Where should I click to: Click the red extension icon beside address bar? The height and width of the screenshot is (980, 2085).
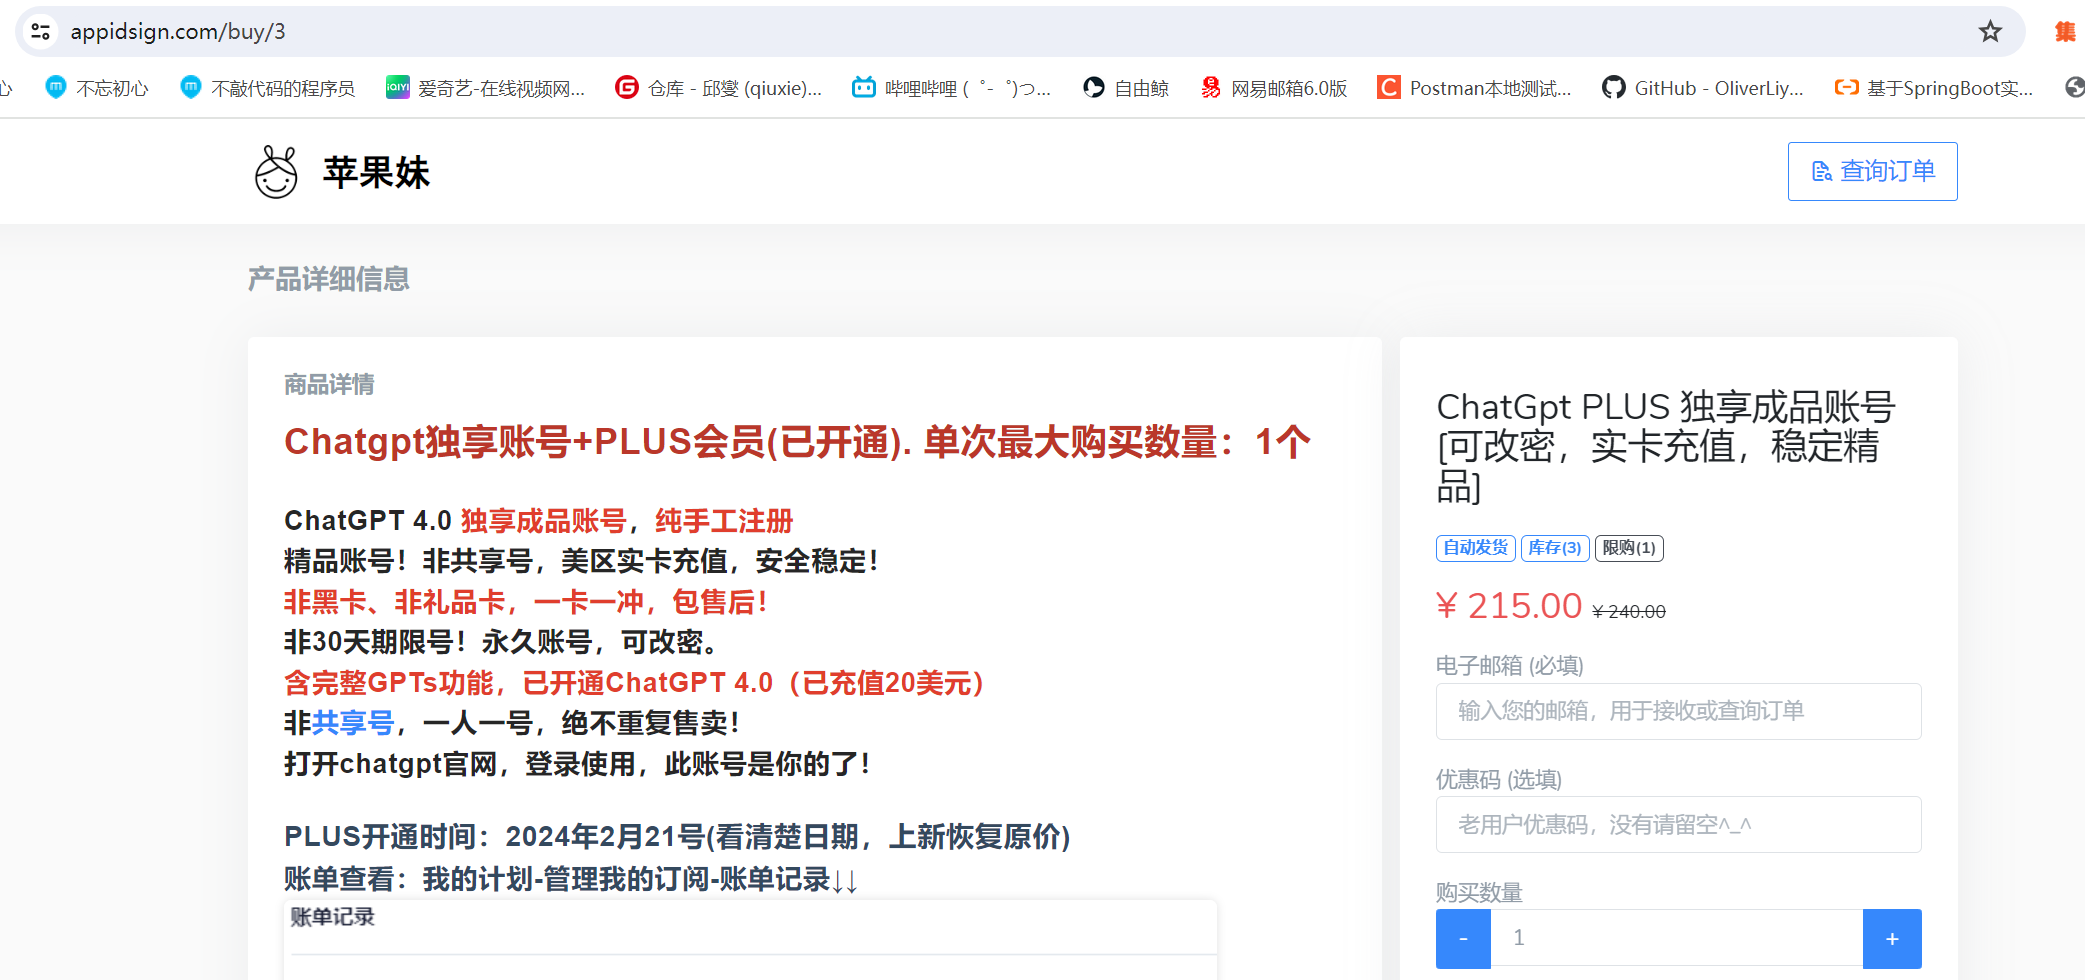coord(2065,32)
